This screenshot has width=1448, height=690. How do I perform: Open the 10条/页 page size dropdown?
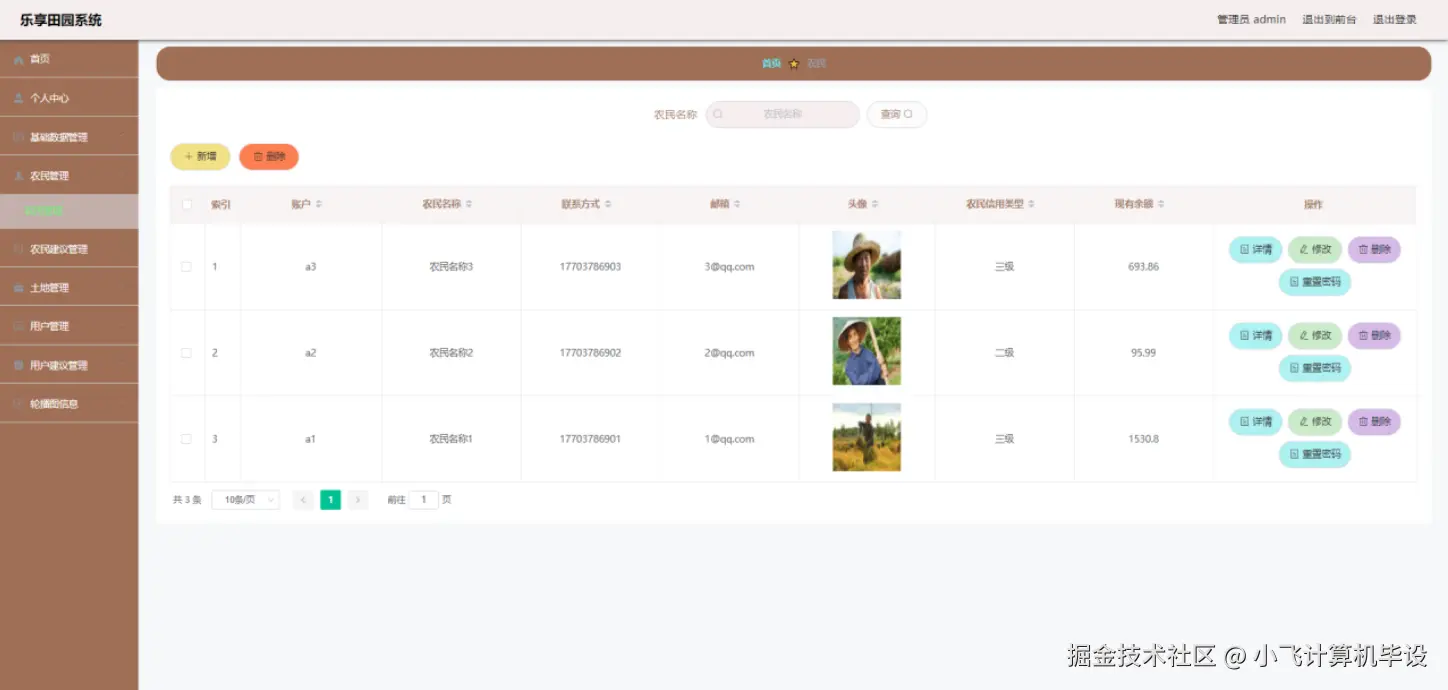tap(246, 500)
